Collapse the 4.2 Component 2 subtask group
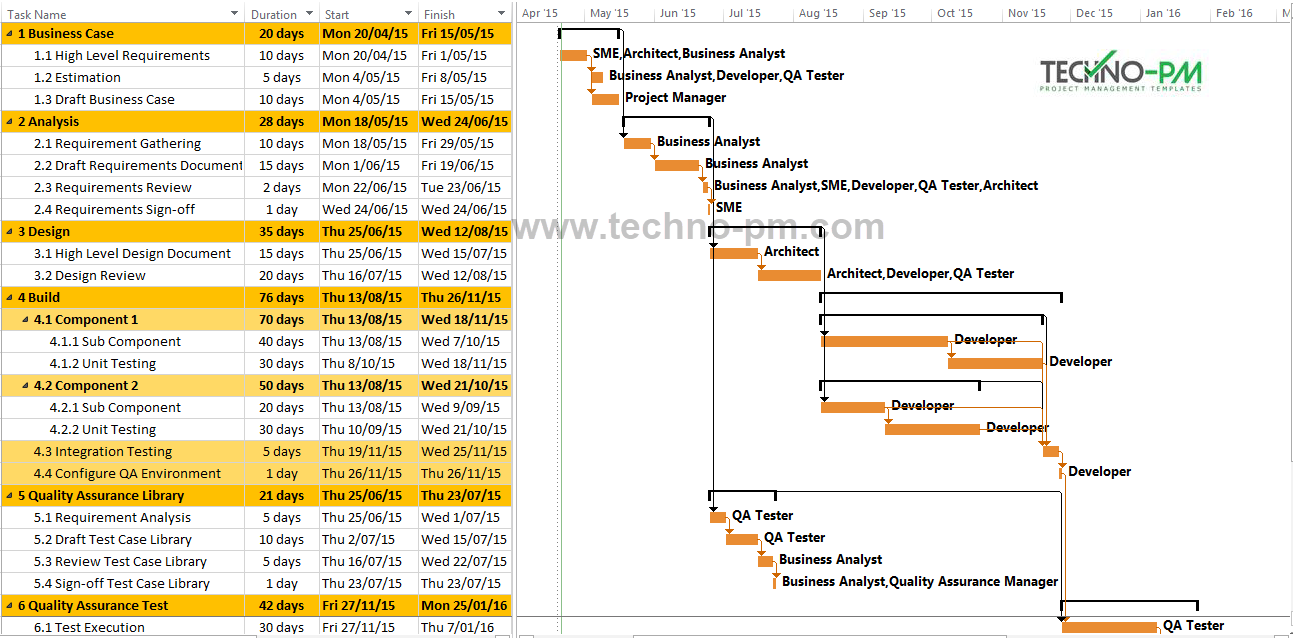The image size is (1293, 638). (x=26, y=386)
